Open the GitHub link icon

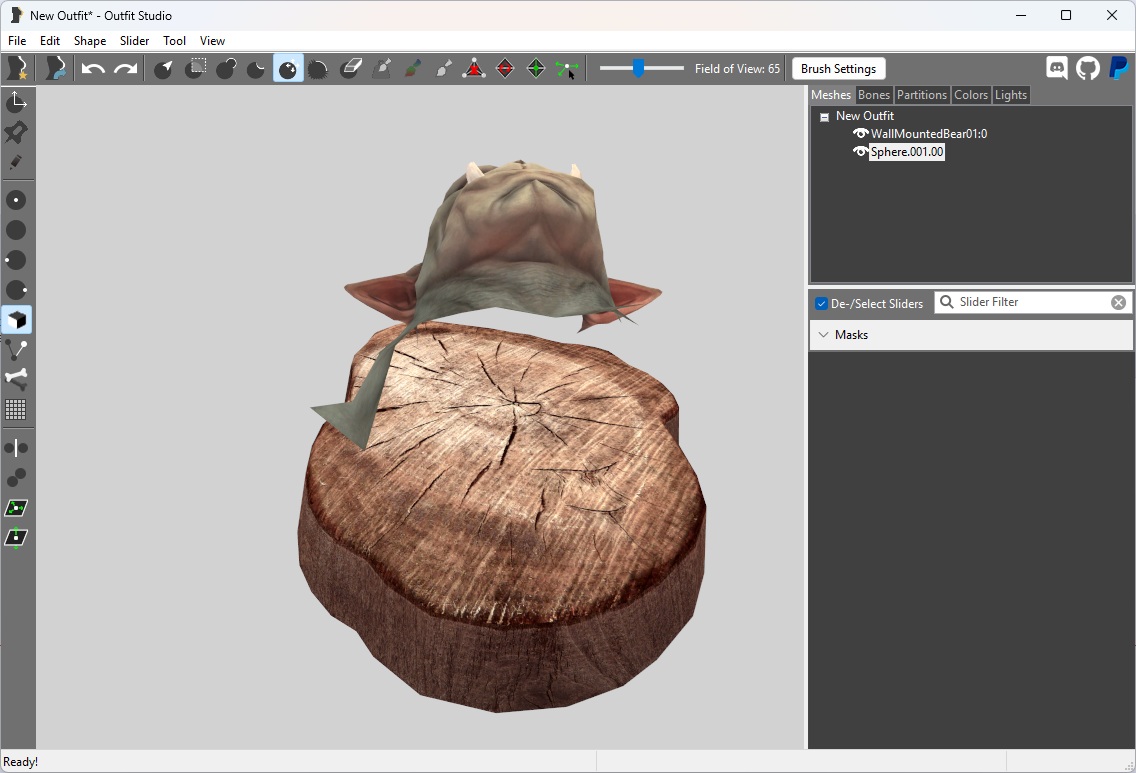[x=1087, y=68]
